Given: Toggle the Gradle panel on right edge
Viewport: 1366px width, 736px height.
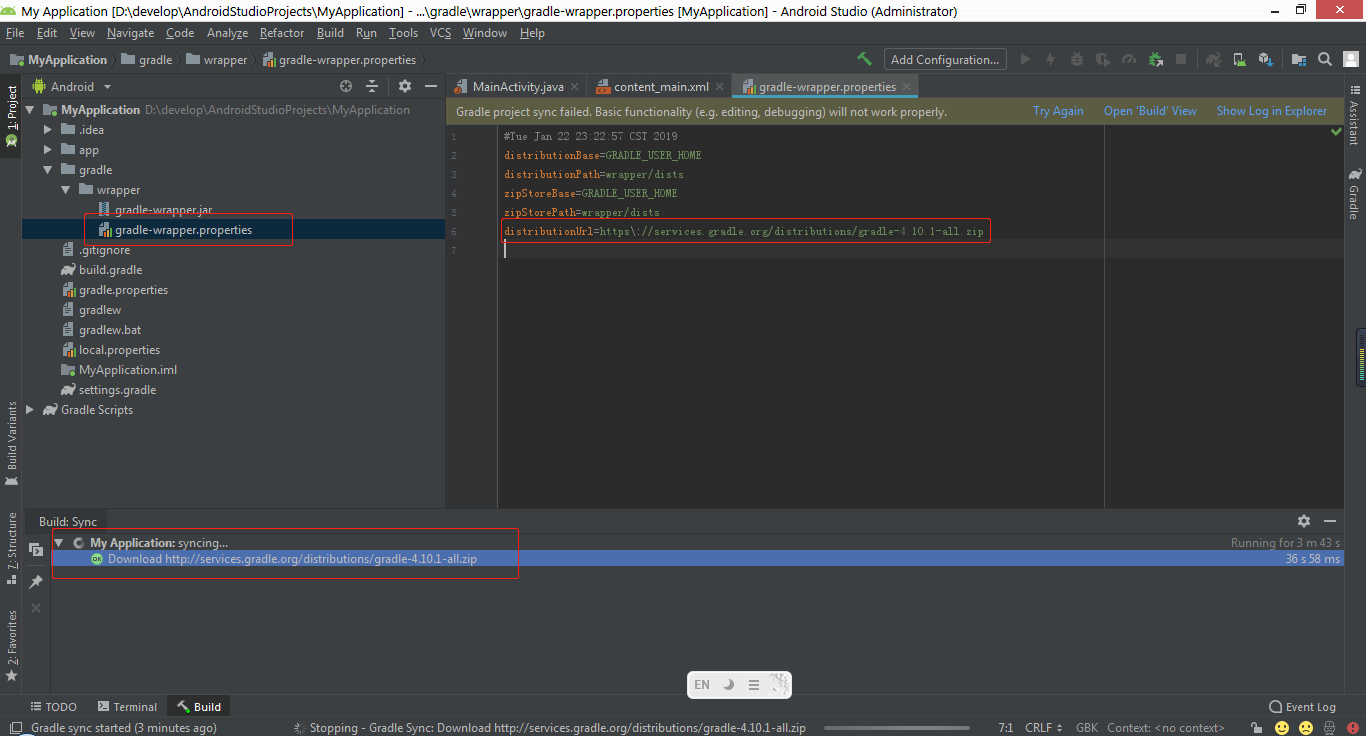Looking at the screenshot, I should [1354, 195].
